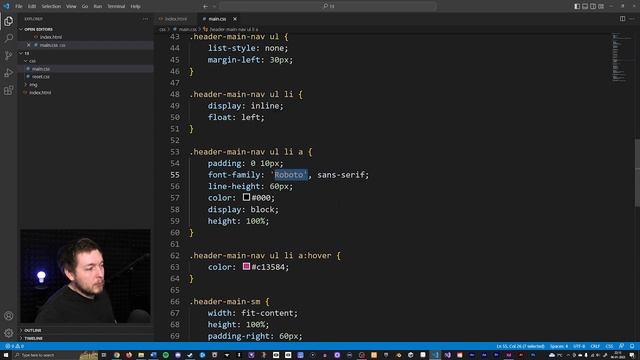Open the Run menu

pos(98,6)
